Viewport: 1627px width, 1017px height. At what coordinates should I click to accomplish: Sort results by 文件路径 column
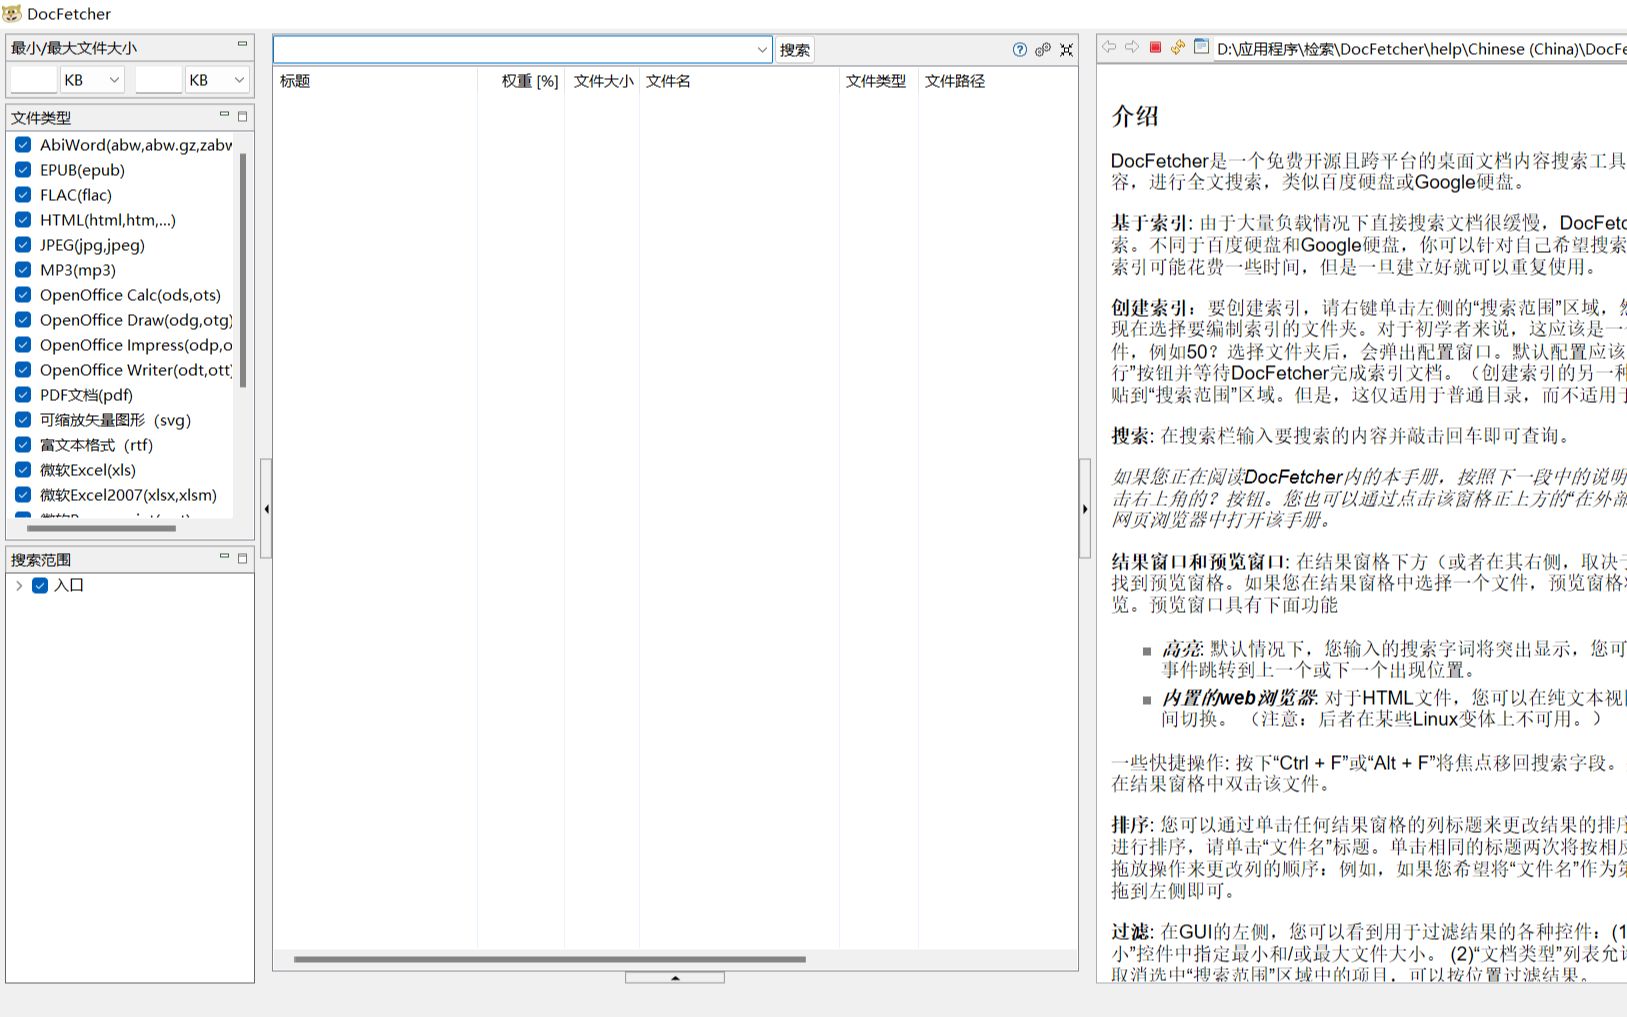(997, 81)
